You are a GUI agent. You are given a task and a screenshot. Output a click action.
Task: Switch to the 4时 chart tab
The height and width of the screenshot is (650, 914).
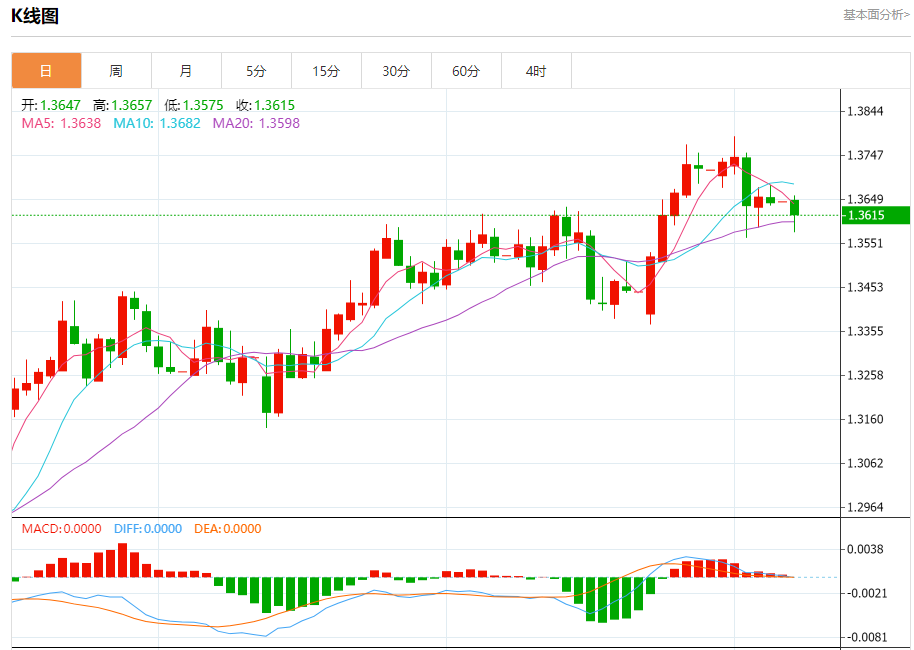(x=536, y=71)
